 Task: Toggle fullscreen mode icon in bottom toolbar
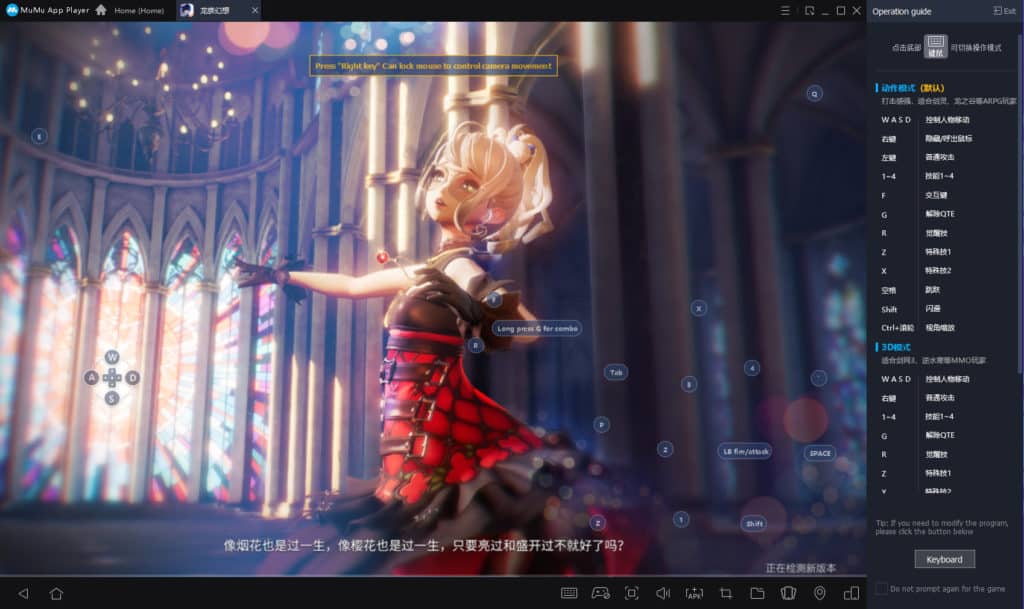pos(631,593)
